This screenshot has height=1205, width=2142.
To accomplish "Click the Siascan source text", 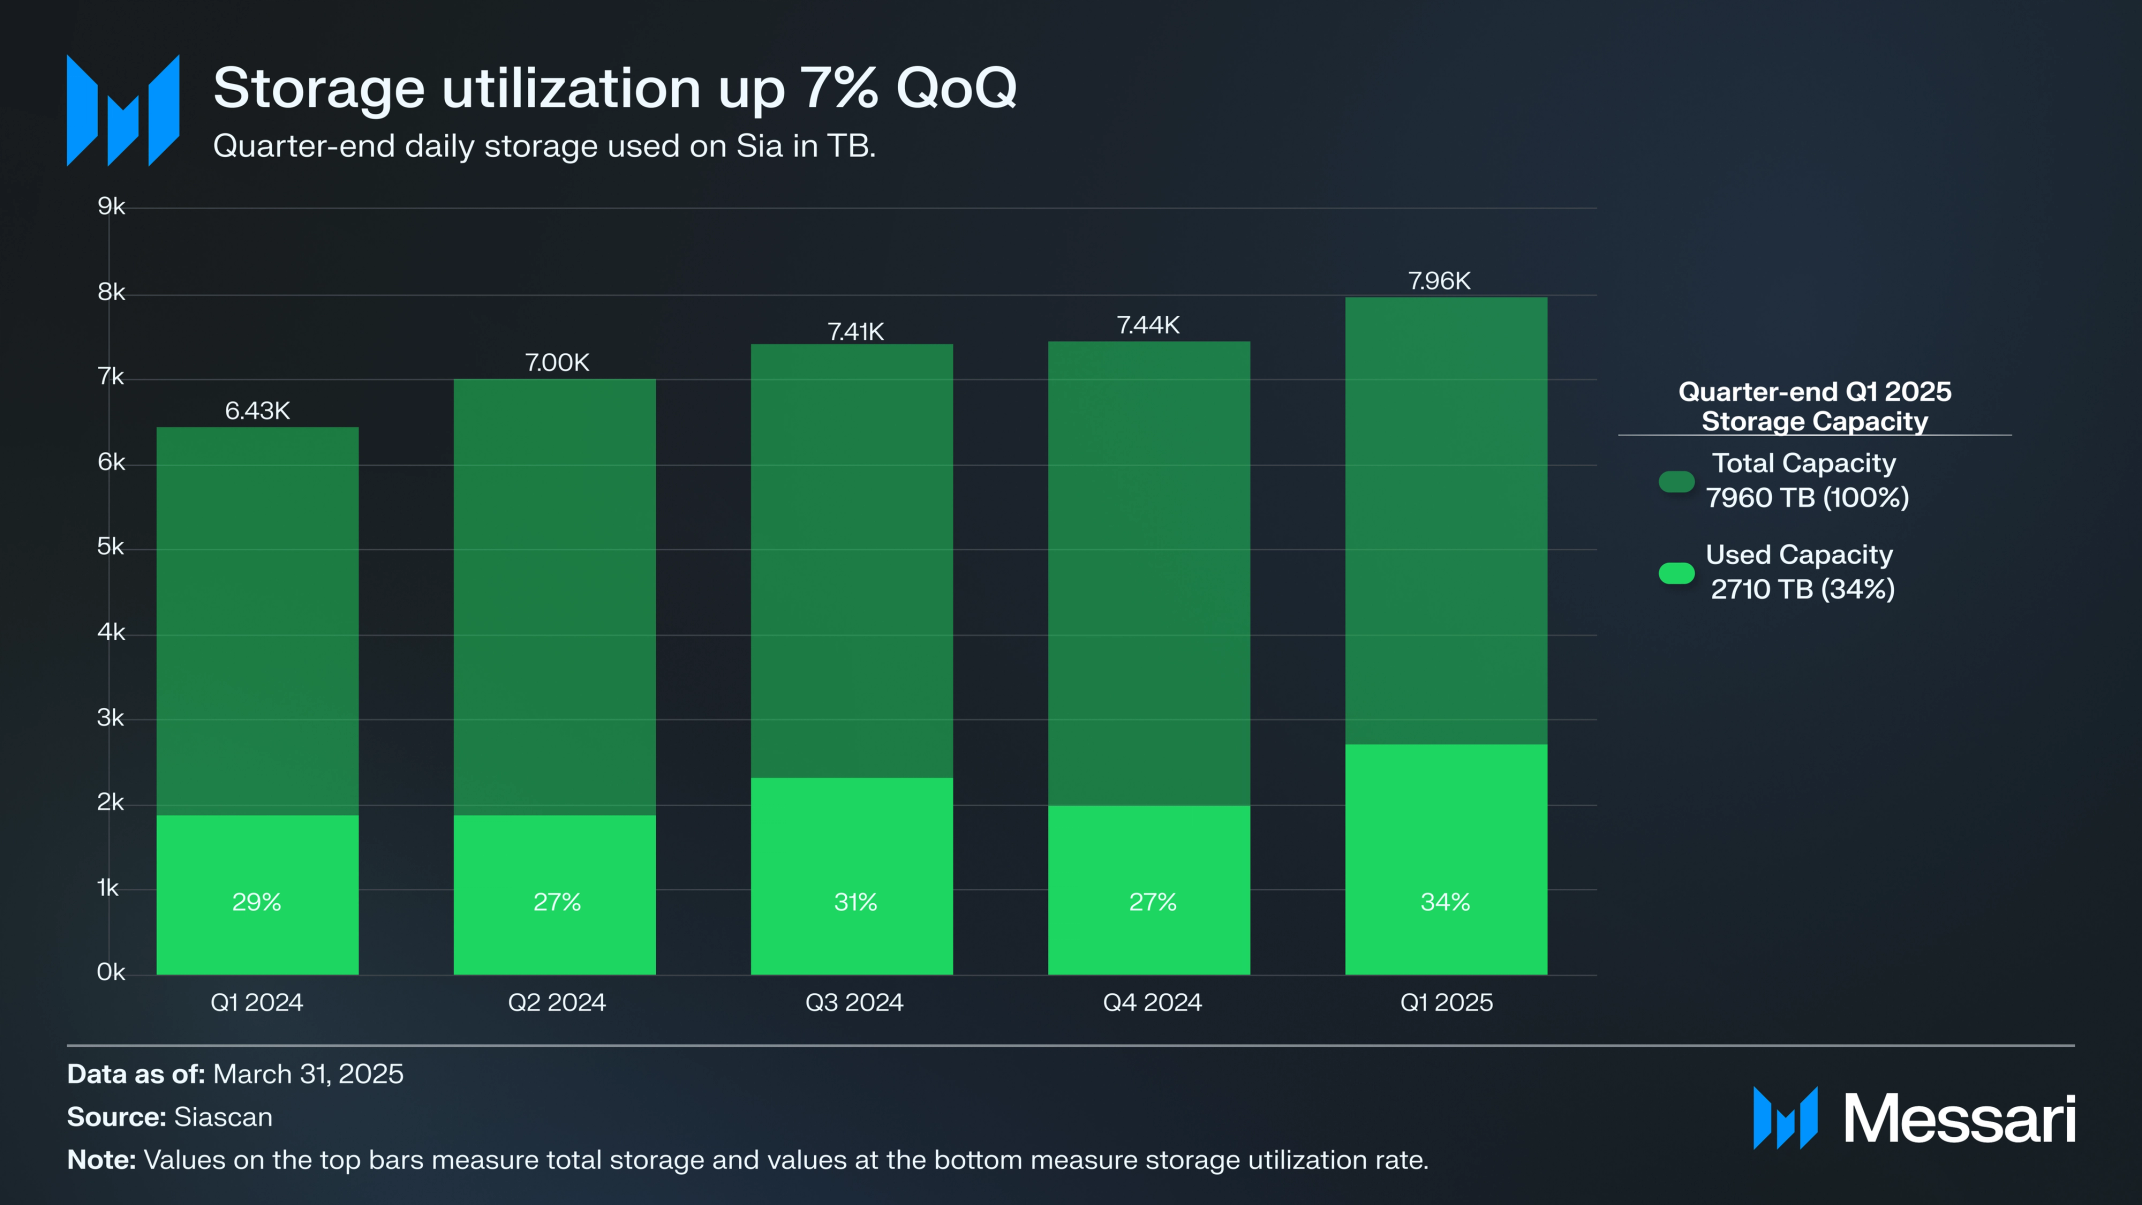I will coord(223,1117).
